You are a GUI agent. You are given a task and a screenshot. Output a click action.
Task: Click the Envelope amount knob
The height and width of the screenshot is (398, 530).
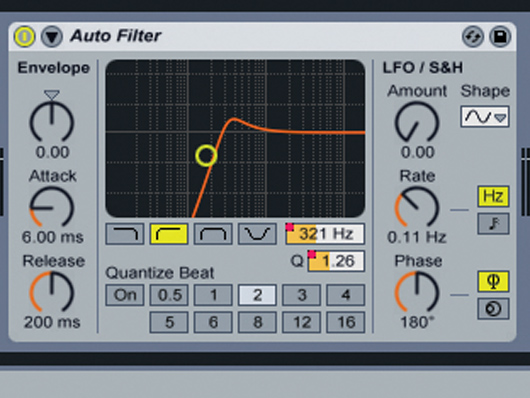[x=52, y=122]
